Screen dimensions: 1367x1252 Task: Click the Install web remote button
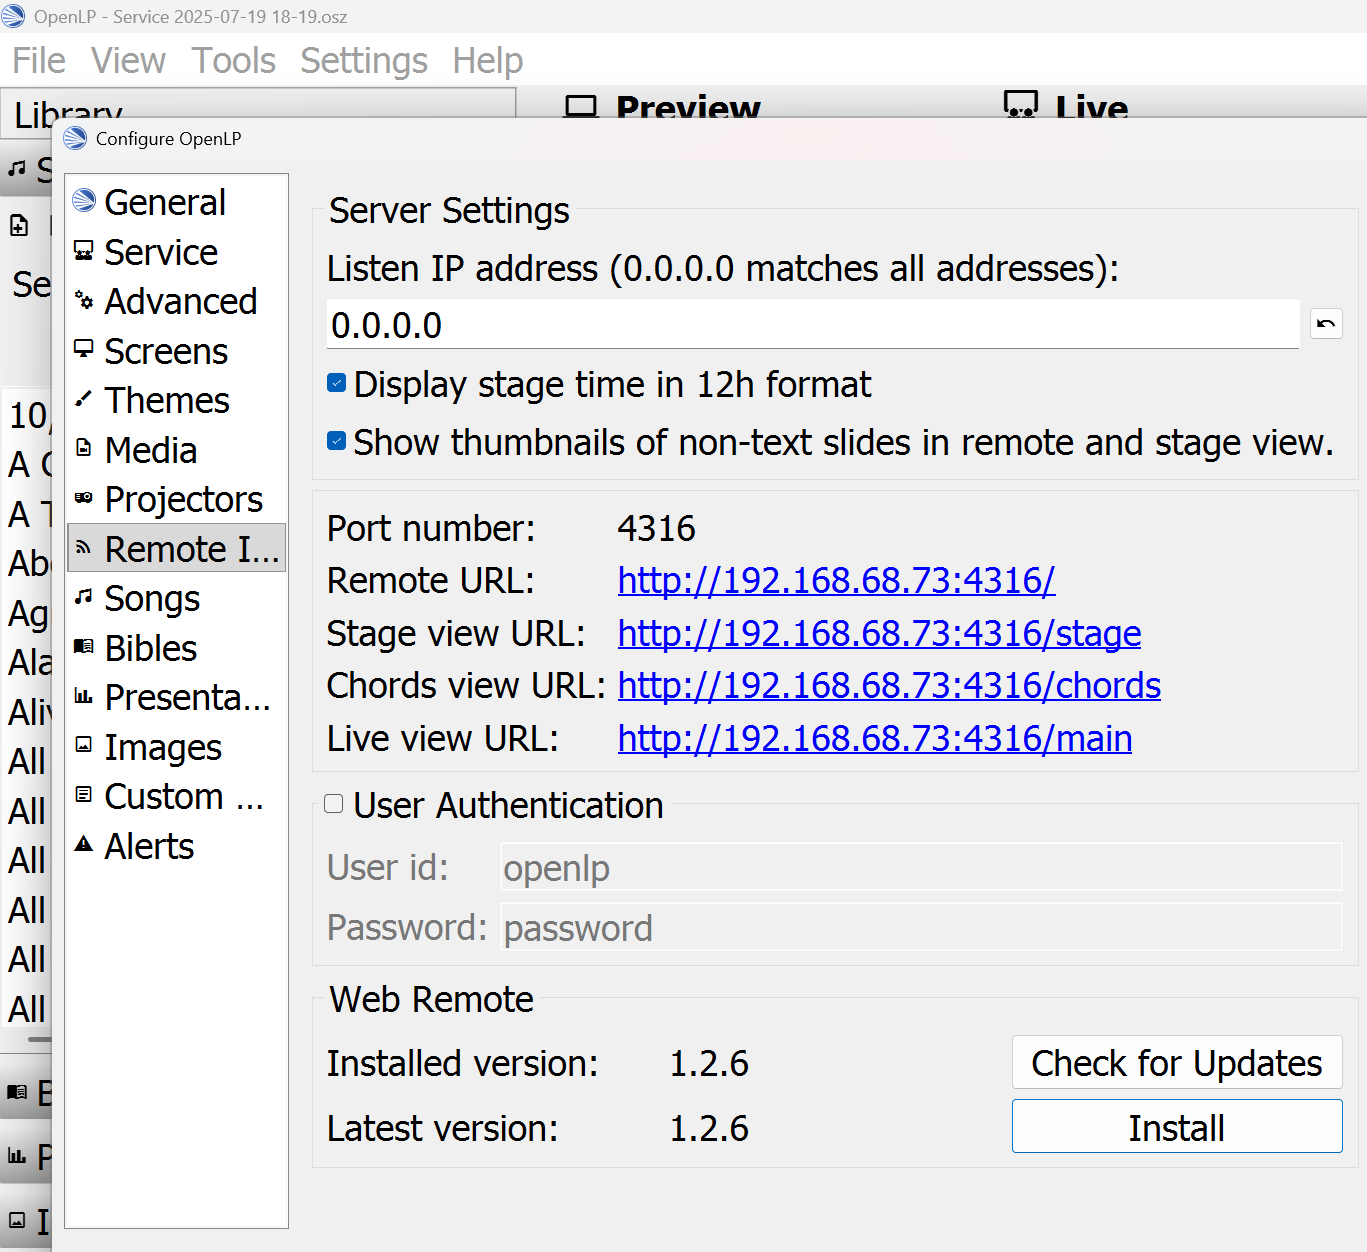pos(1176,1127)
